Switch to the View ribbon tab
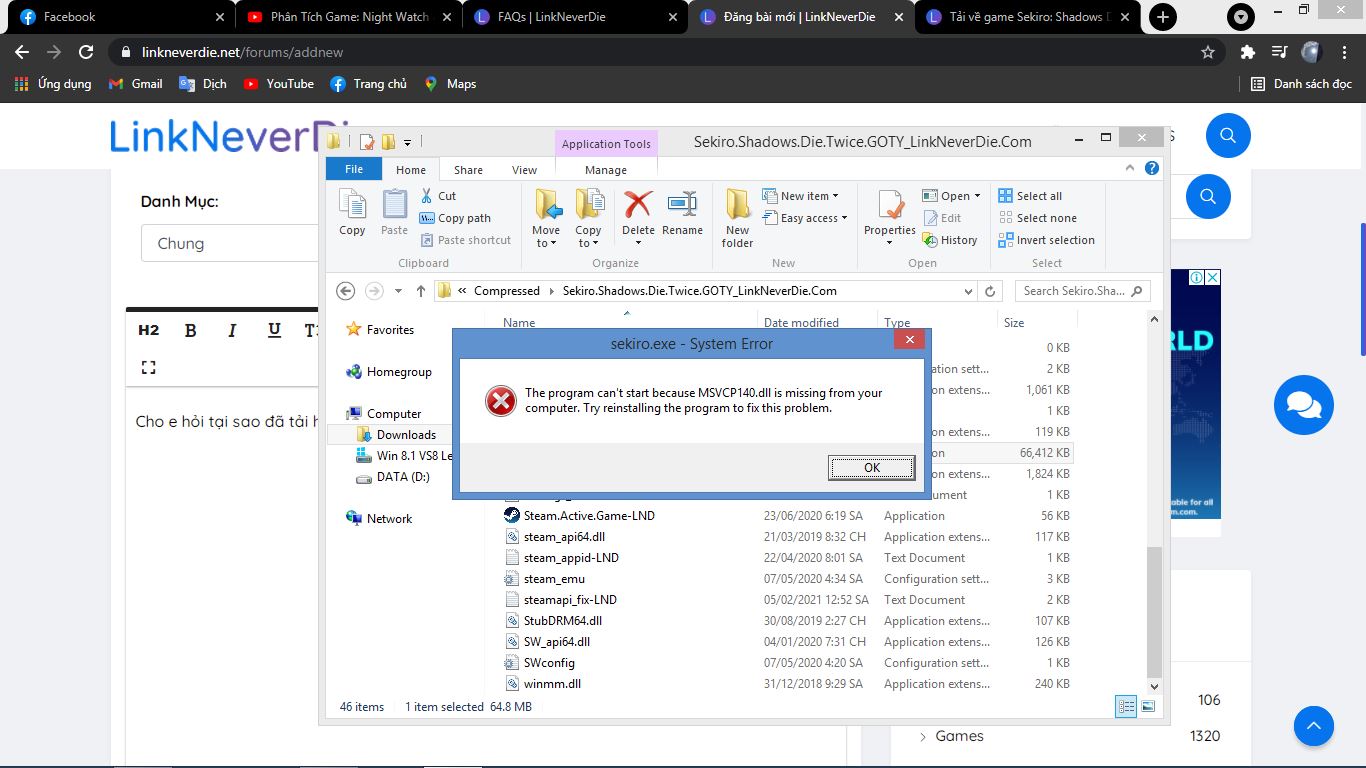 point(524,170)
